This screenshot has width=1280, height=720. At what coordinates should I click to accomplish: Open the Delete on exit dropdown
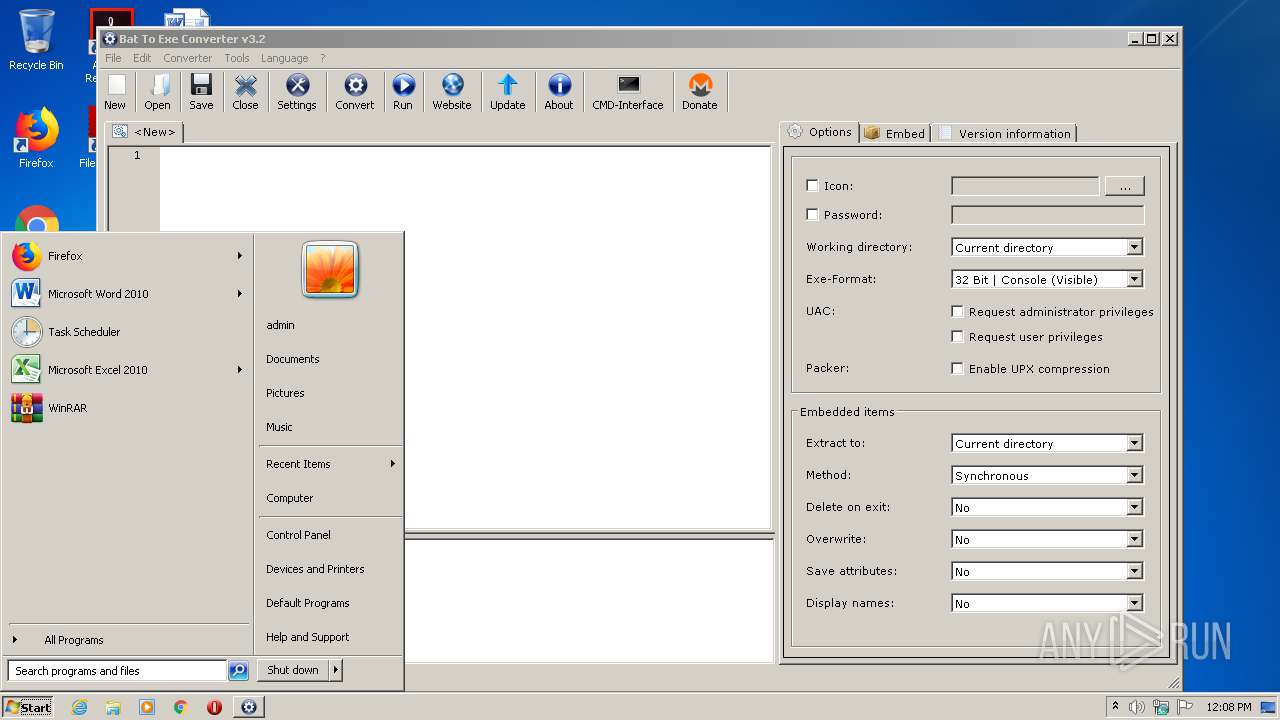tap(1047, 507)
